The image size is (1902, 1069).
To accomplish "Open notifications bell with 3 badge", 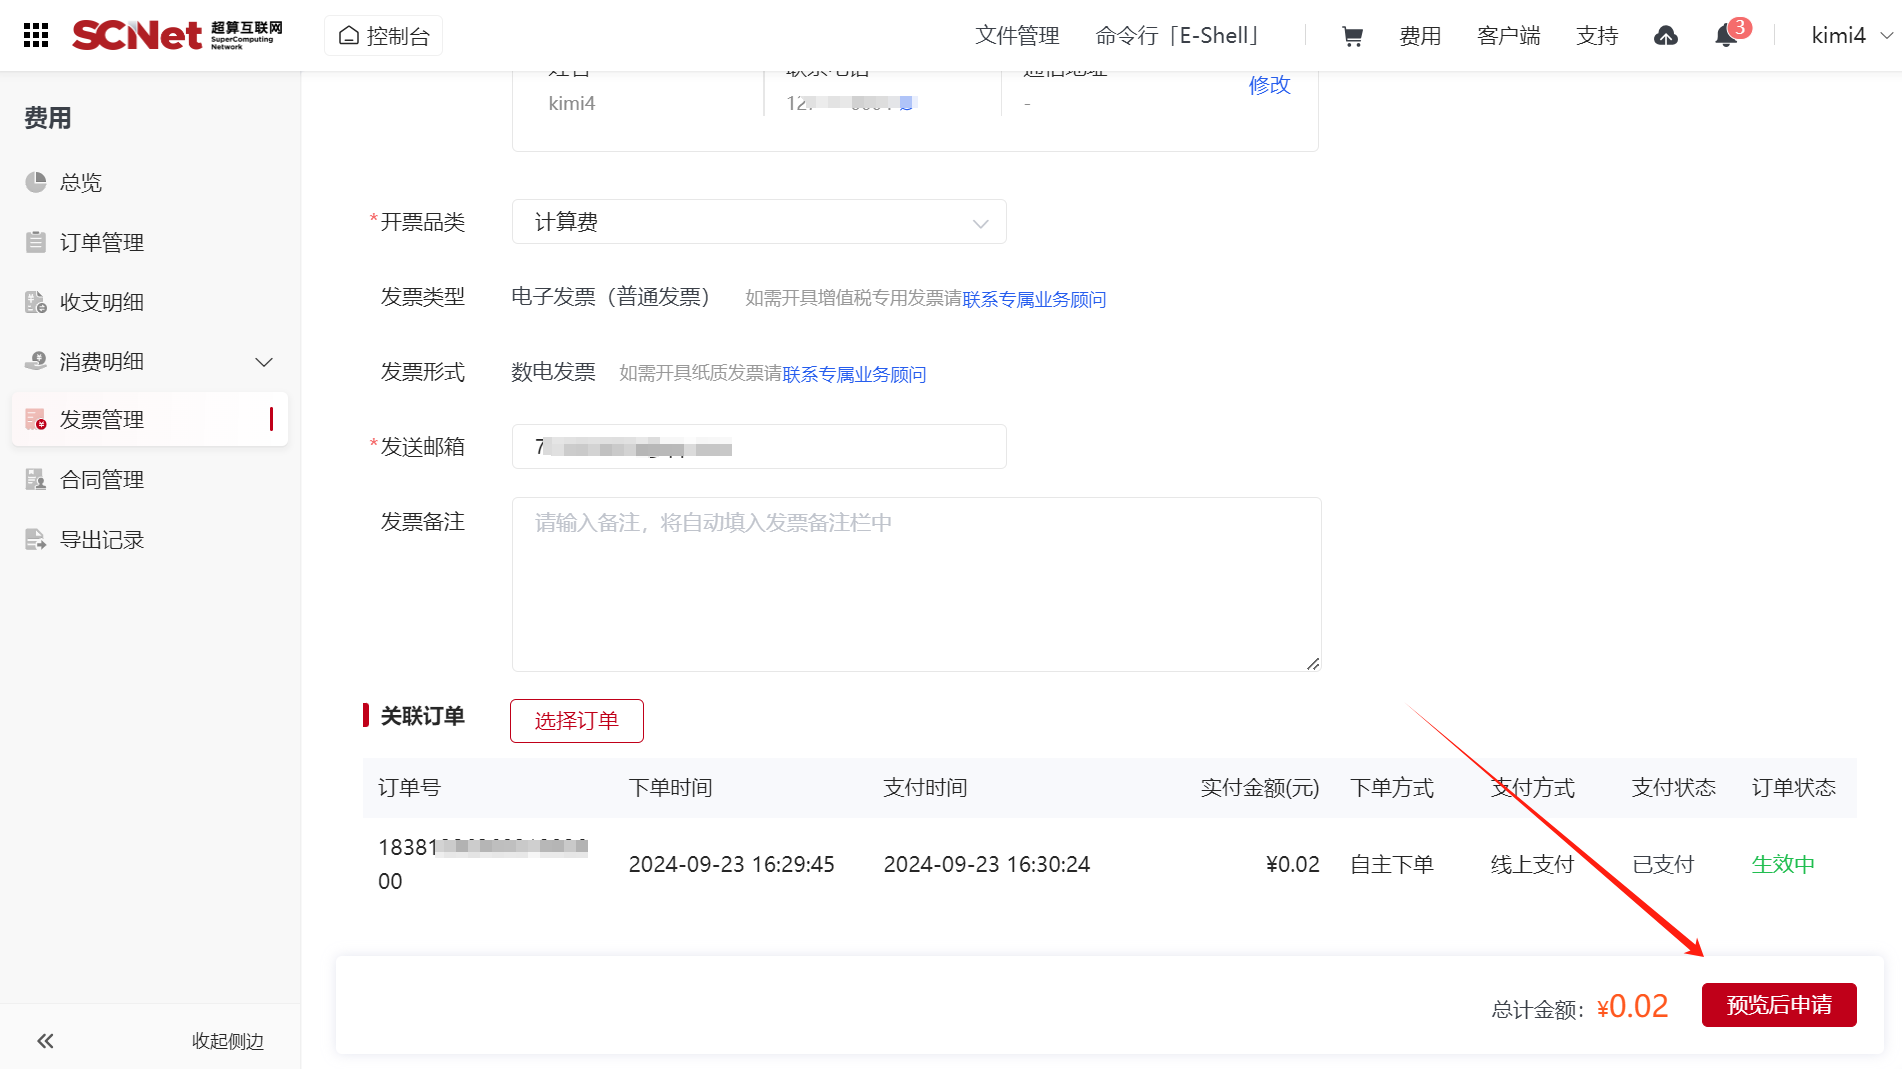I will pos(1726,36).
